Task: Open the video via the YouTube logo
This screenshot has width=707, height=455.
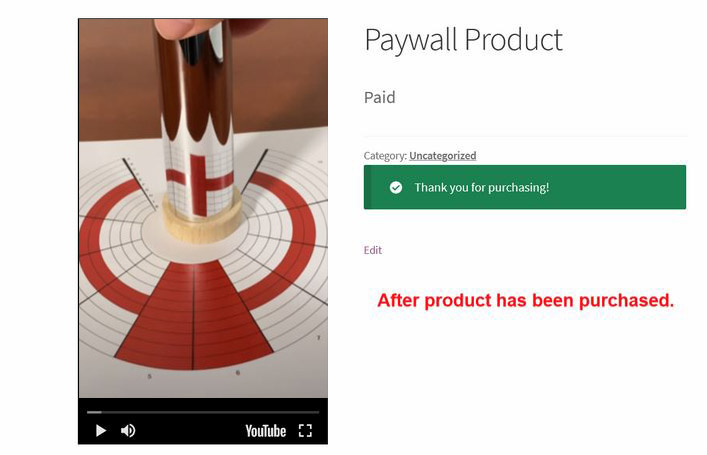Action: click(x=266, y=431)
